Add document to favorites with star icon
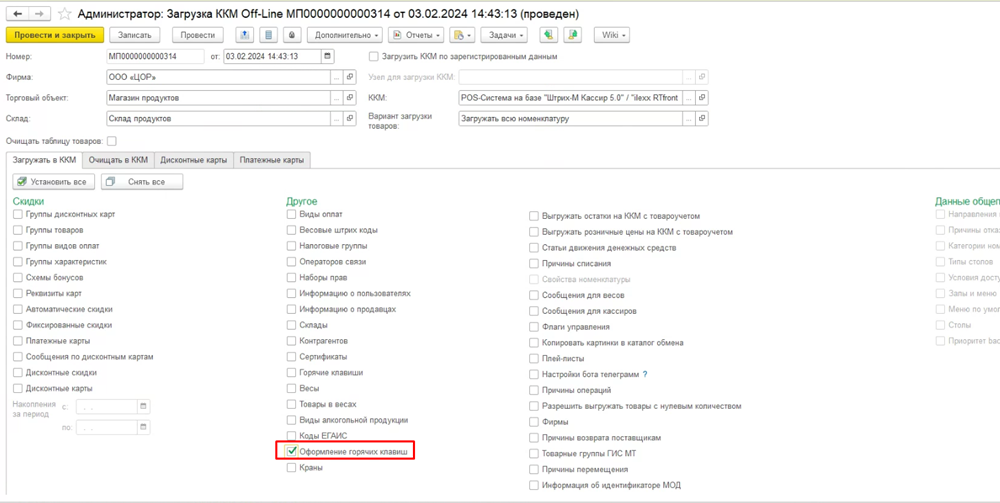Screen dimensions: 1000x503 click(x=66, y=14)
